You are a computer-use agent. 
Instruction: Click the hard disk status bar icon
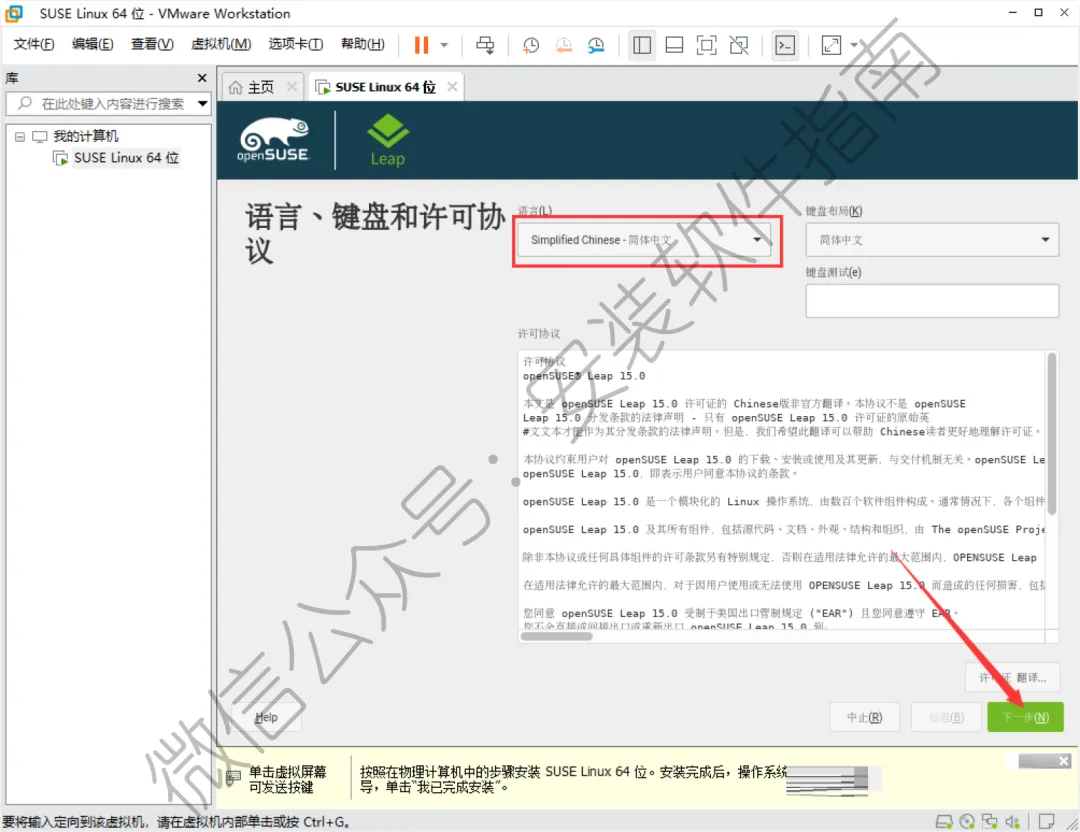point(944,821)
